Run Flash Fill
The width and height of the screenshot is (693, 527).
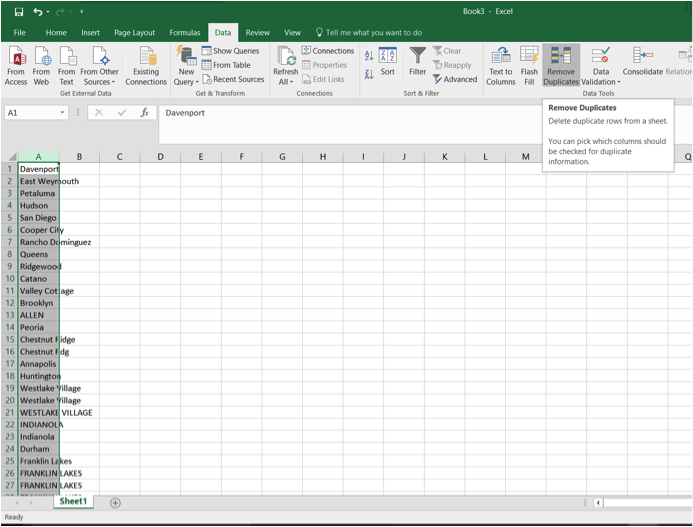pyautogui.click(x=529, y=66)
